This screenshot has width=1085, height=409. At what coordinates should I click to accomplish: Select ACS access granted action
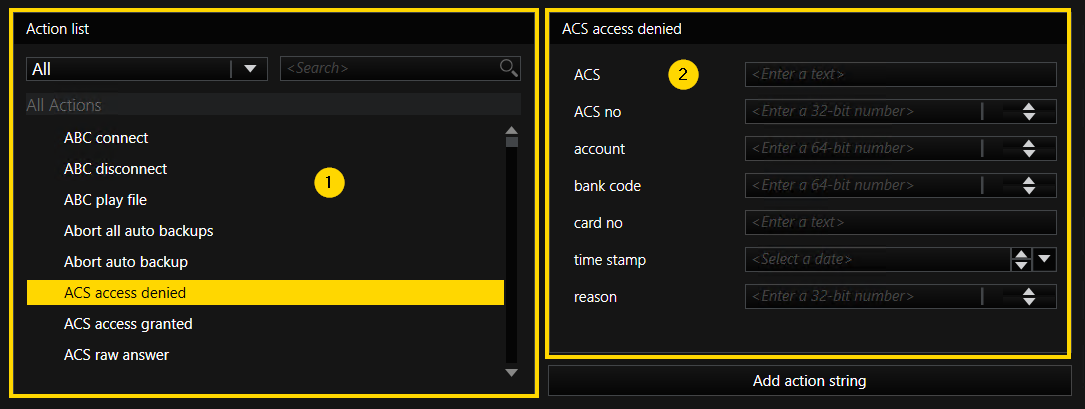(x=128, y=324)
